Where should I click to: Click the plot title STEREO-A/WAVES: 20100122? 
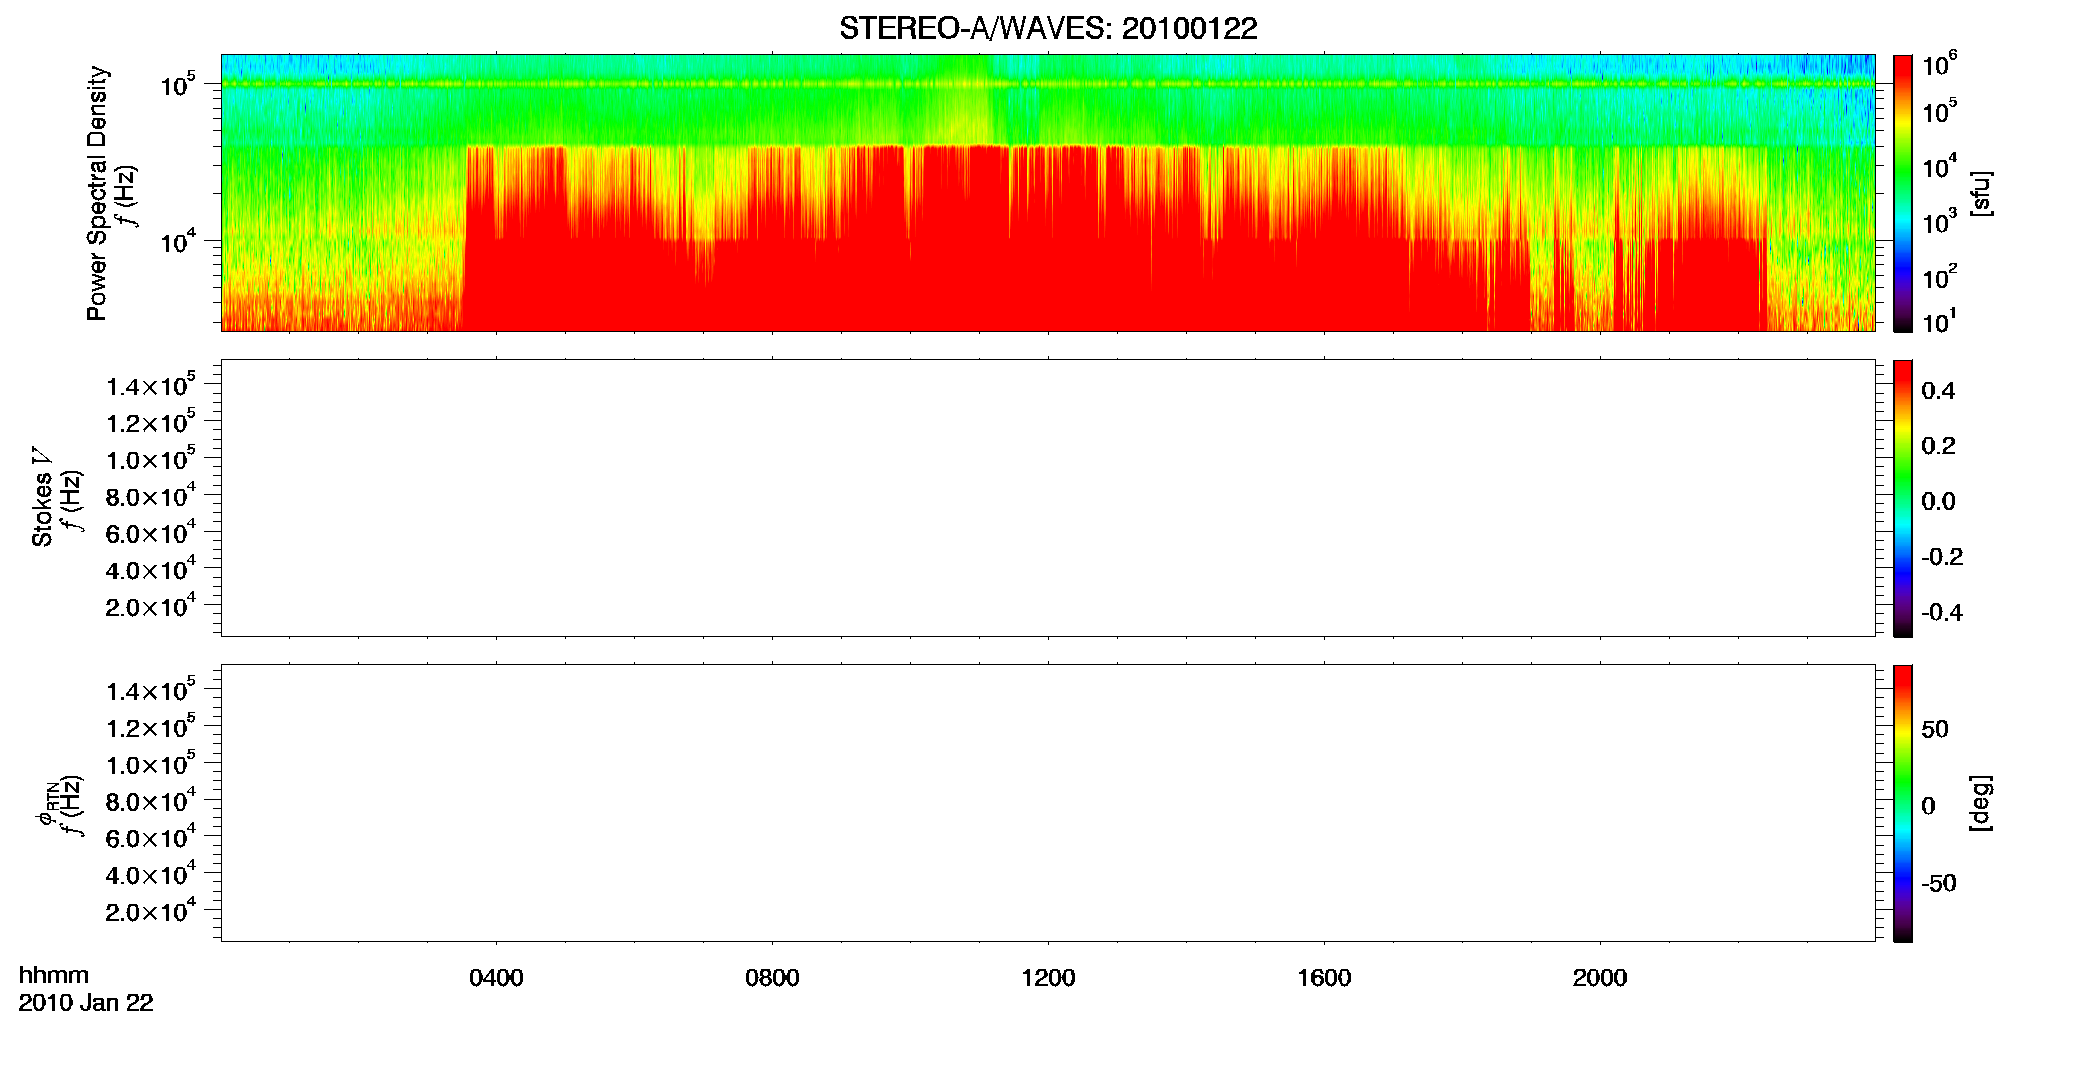[1048, 28]
